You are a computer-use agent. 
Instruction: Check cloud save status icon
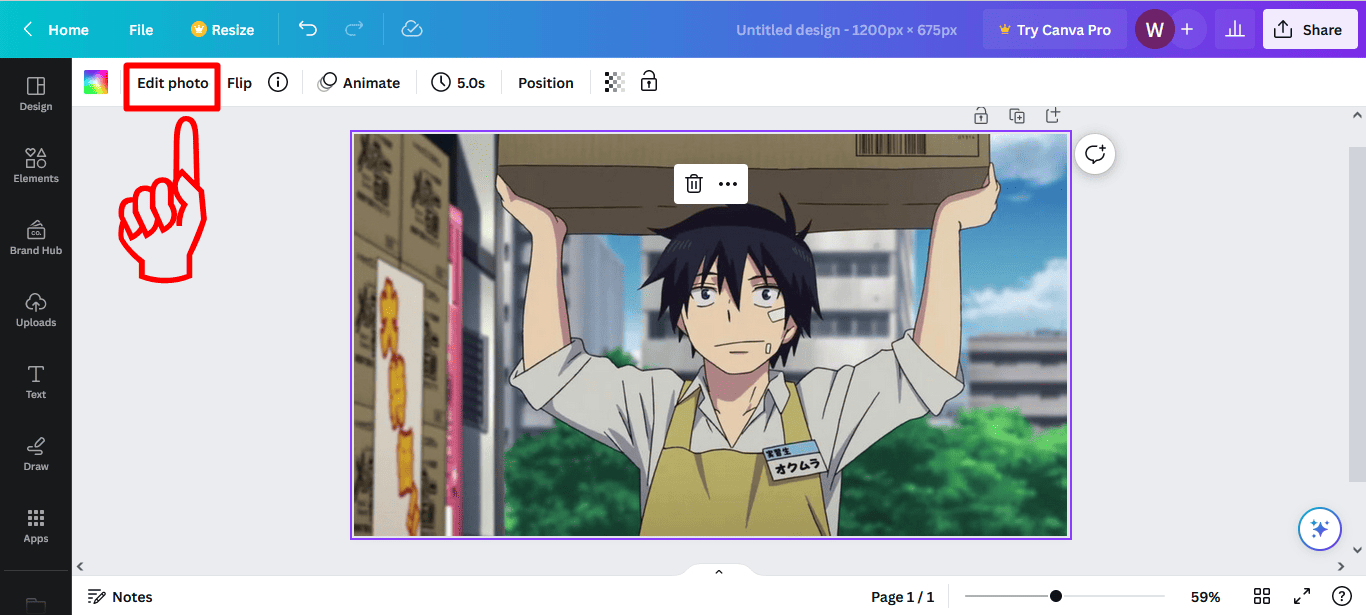click(x=411, y=29)
